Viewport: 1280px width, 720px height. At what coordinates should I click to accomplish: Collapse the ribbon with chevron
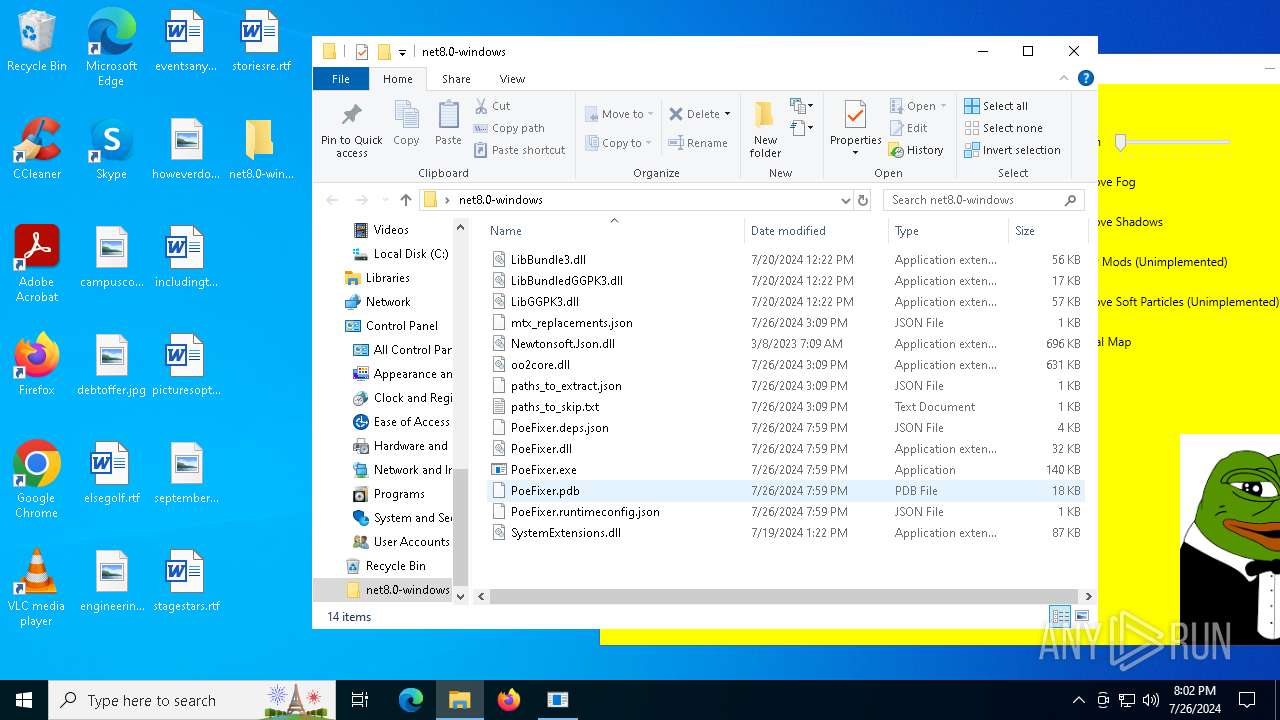tap(1064, 78)
